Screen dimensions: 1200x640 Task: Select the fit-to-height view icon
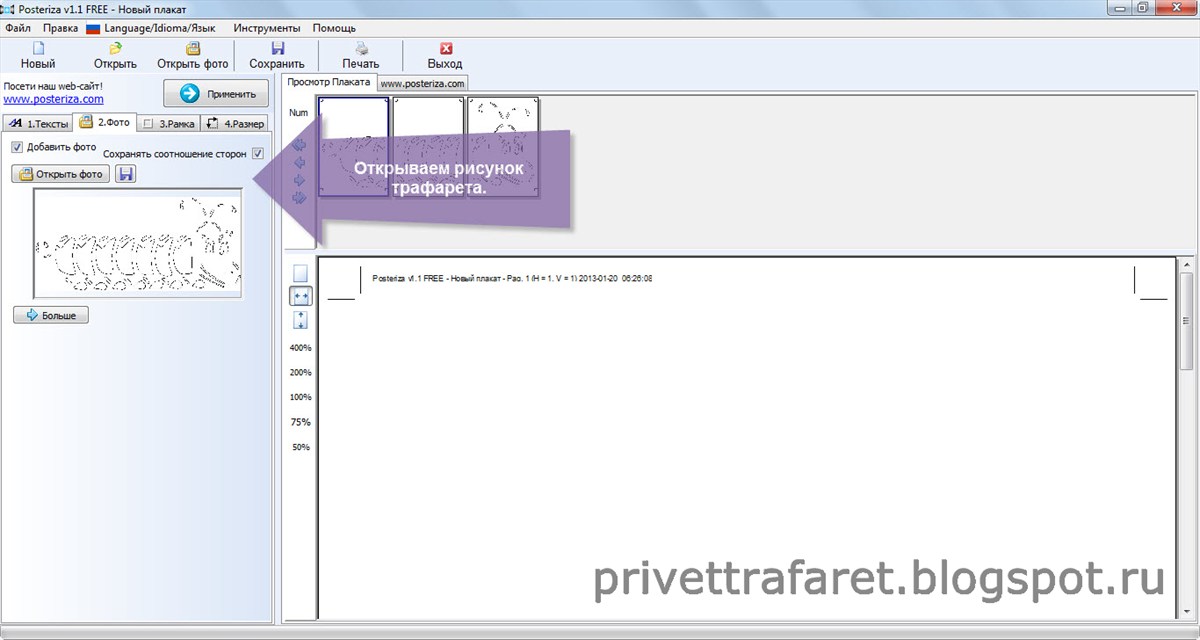(301, 320)
